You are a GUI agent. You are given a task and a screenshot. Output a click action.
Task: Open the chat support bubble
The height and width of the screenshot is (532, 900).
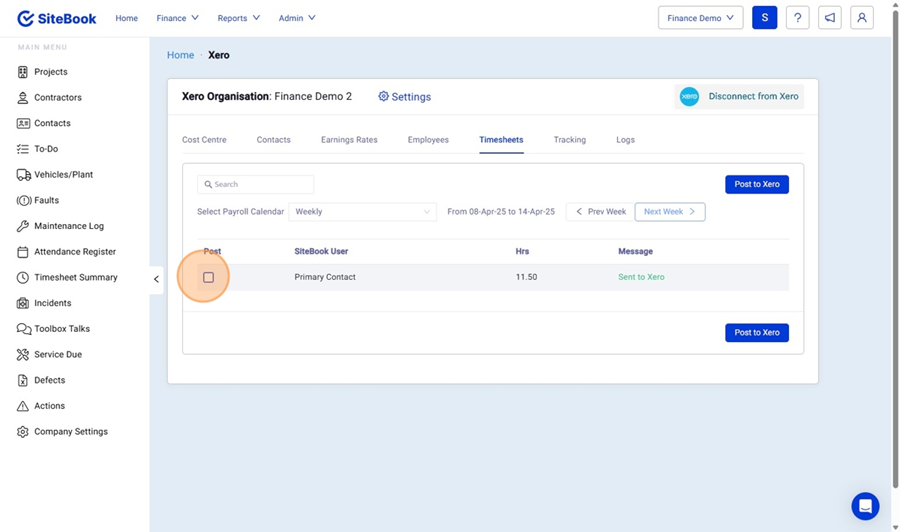pyautogui.click(x=865, y=506)
